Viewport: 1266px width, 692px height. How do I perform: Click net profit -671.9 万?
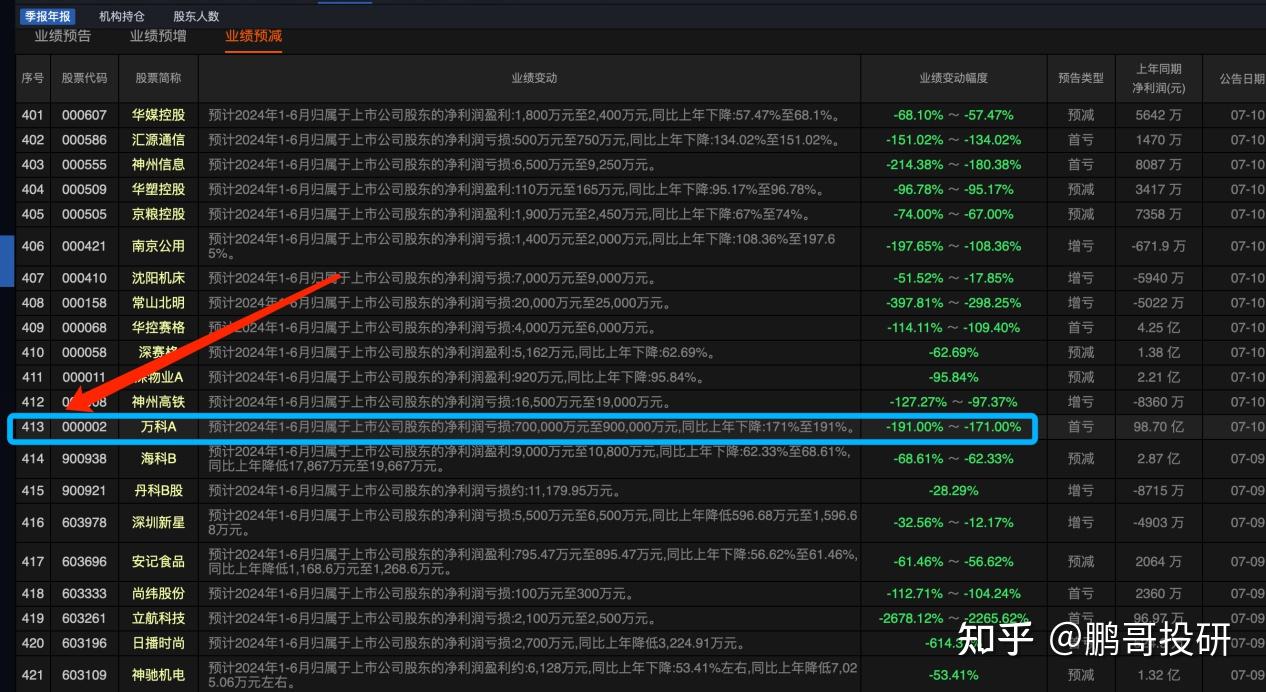[x=1158, y=246]
